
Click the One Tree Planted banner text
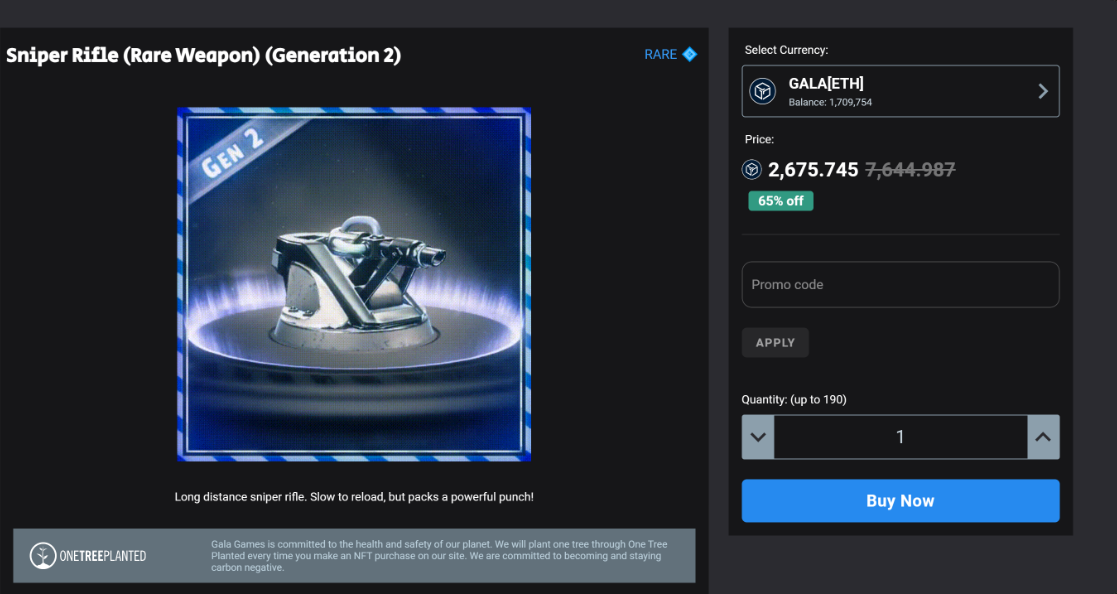[x=437, y=556]
